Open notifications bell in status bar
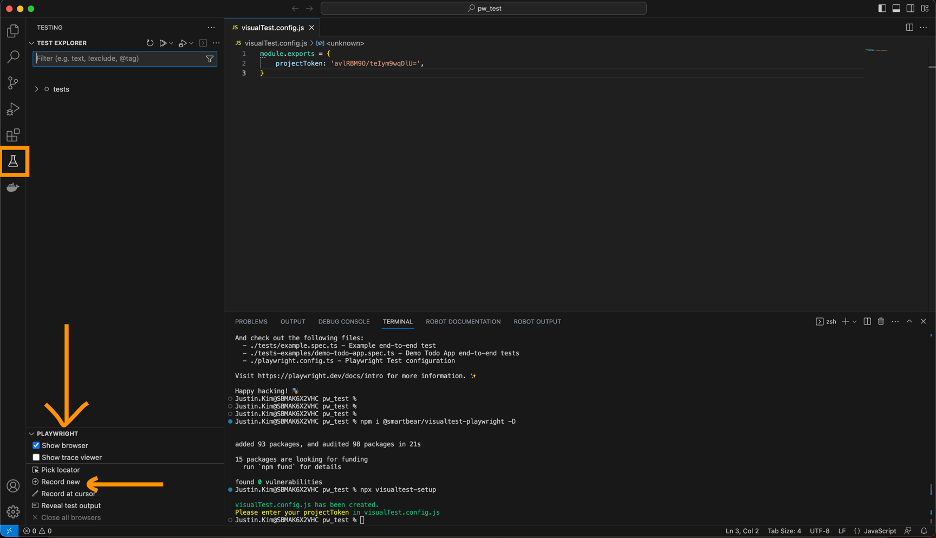The image size is (936, 538). [924, 531]
